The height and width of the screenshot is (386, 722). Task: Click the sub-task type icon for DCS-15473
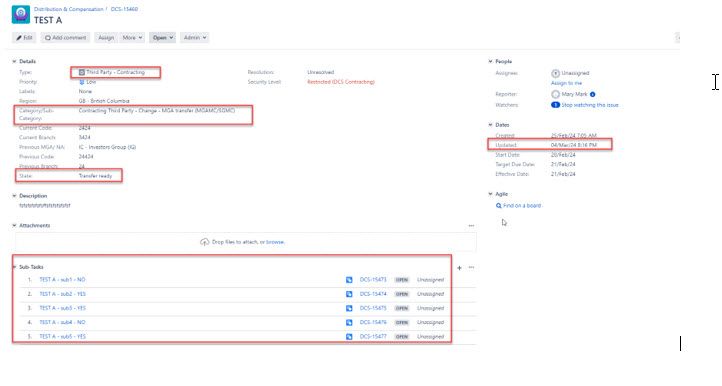coord(349,280)
